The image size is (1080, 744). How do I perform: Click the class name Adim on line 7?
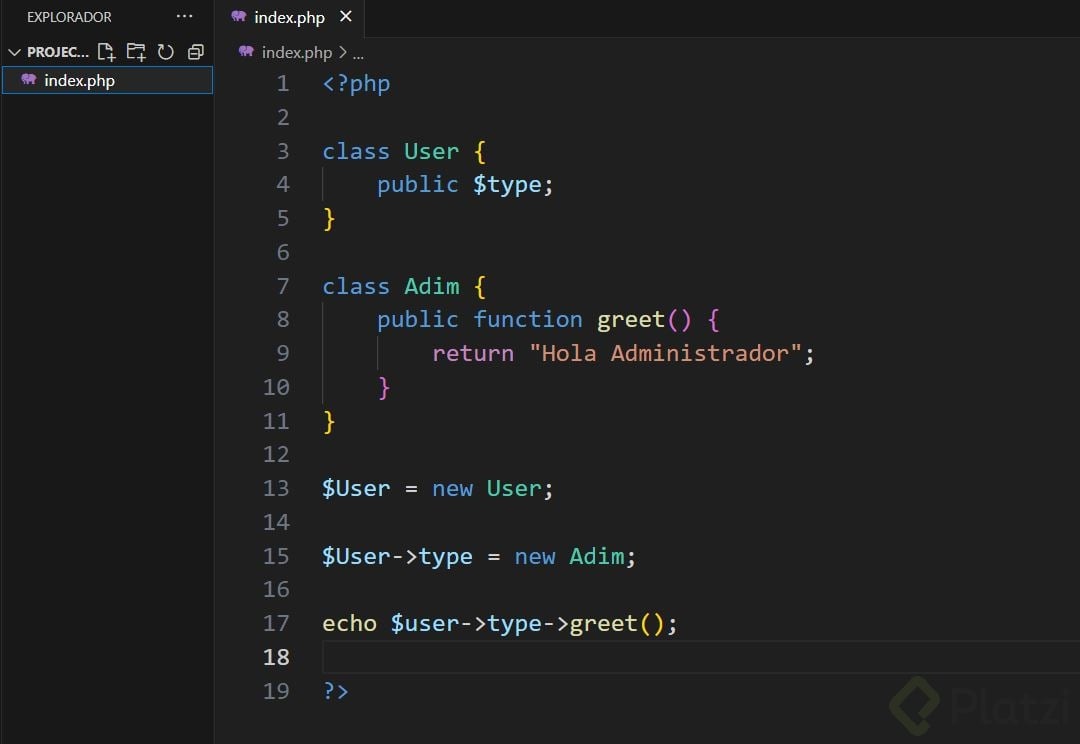pyautogui.click(x=431, y=286)
